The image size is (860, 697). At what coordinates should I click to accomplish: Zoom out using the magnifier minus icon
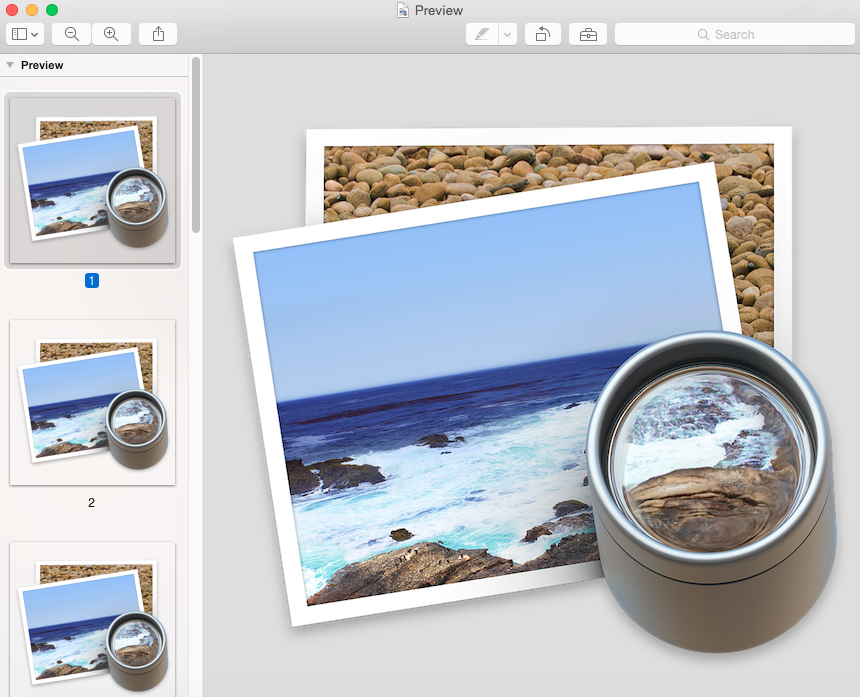tap(72, 34)
